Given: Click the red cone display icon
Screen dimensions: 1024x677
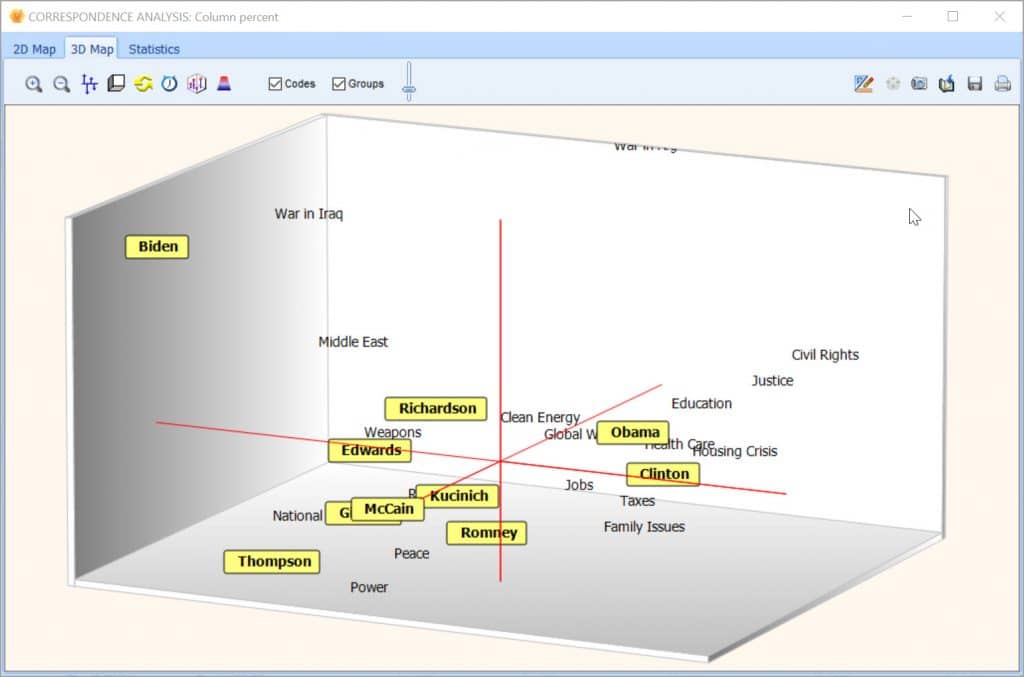Looking at the screenshot, I should (x=224, y=84).
